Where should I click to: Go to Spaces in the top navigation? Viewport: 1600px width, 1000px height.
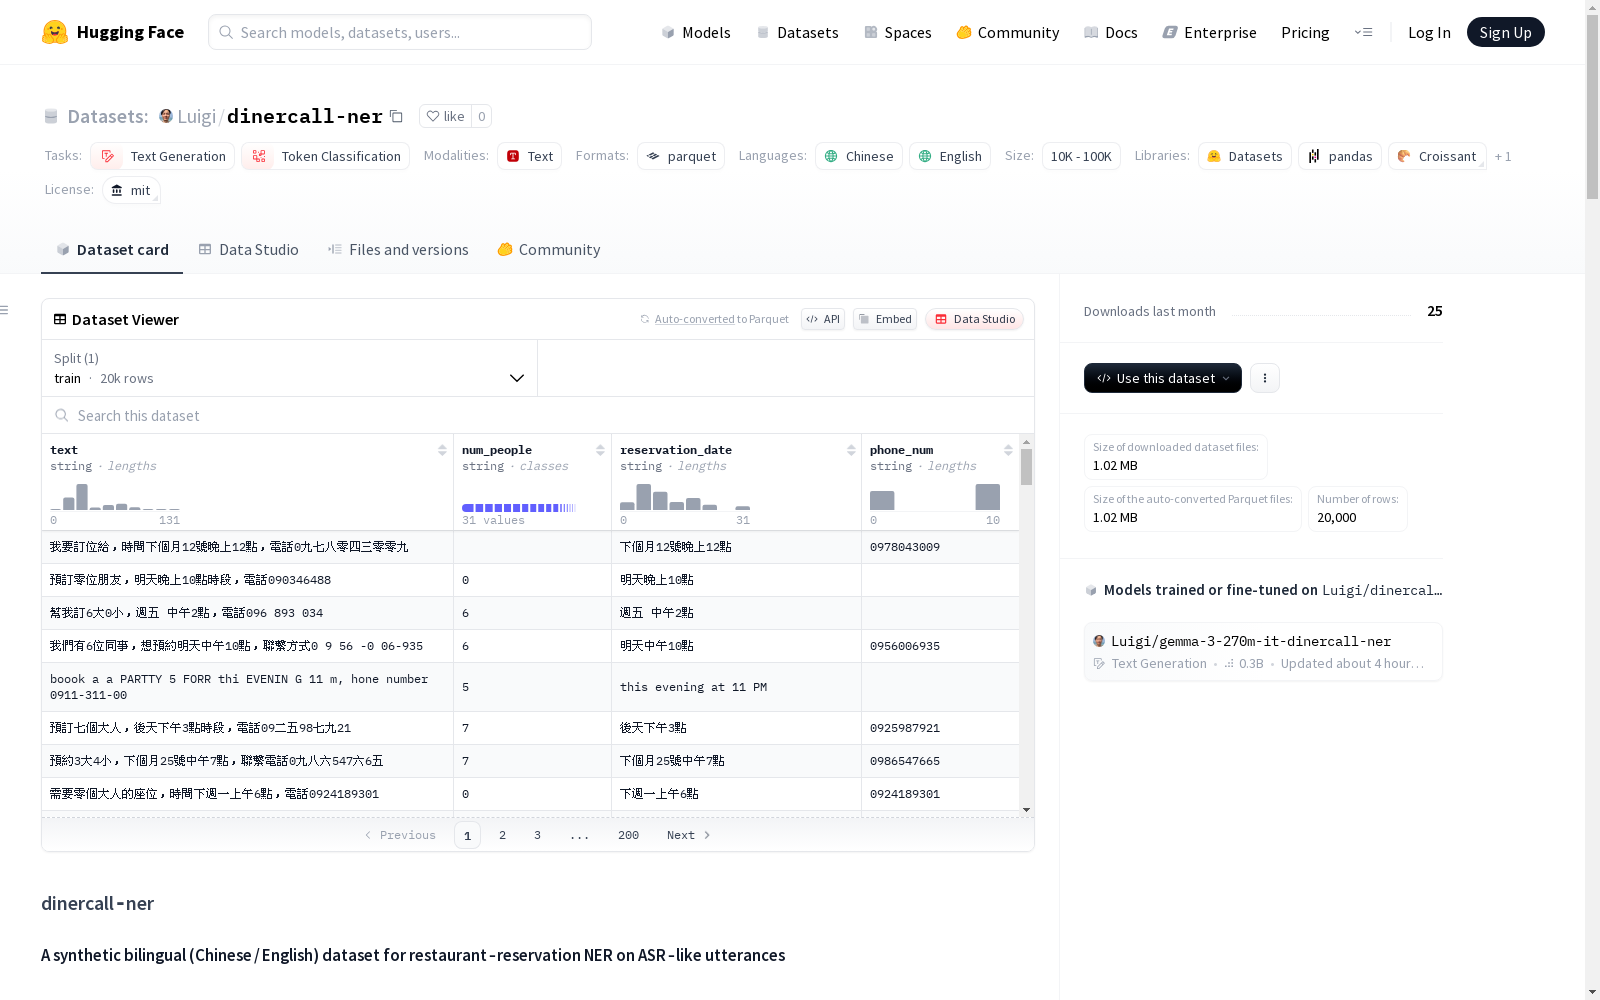click(x=898, y=32)
